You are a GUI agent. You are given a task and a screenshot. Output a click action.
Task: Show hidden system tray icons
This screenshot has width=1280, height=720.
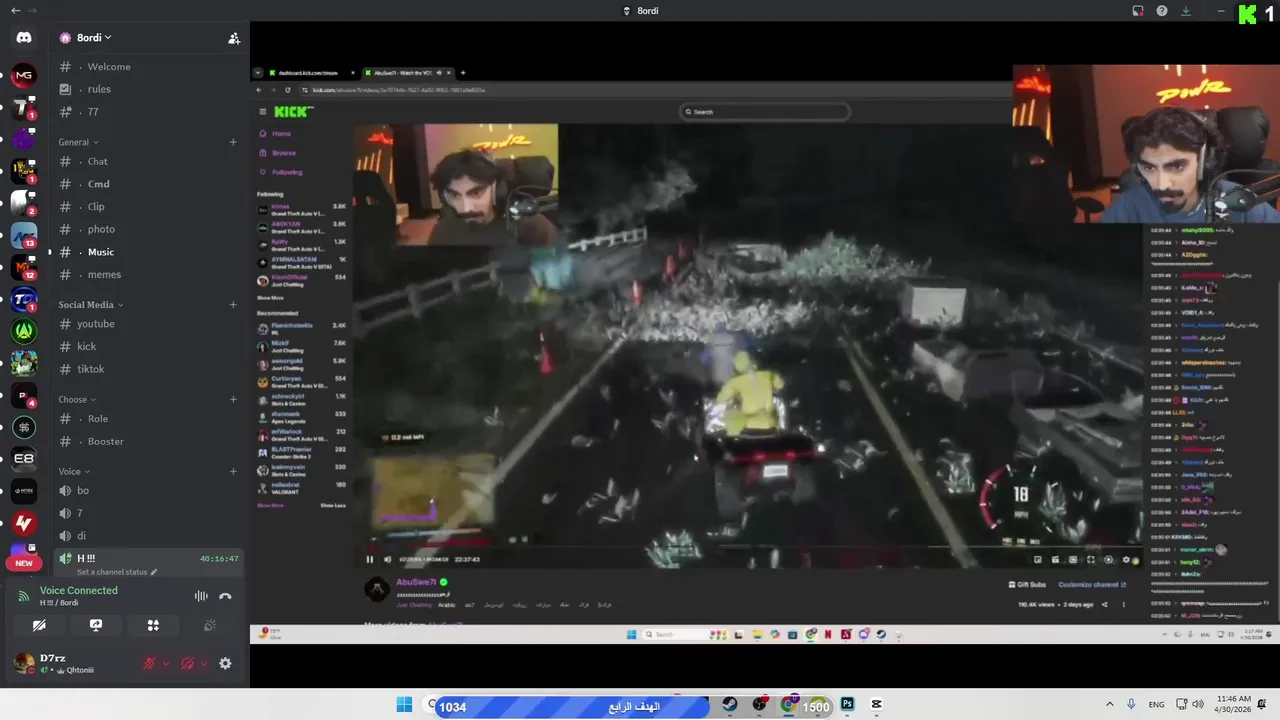(x=1109, y=705)
